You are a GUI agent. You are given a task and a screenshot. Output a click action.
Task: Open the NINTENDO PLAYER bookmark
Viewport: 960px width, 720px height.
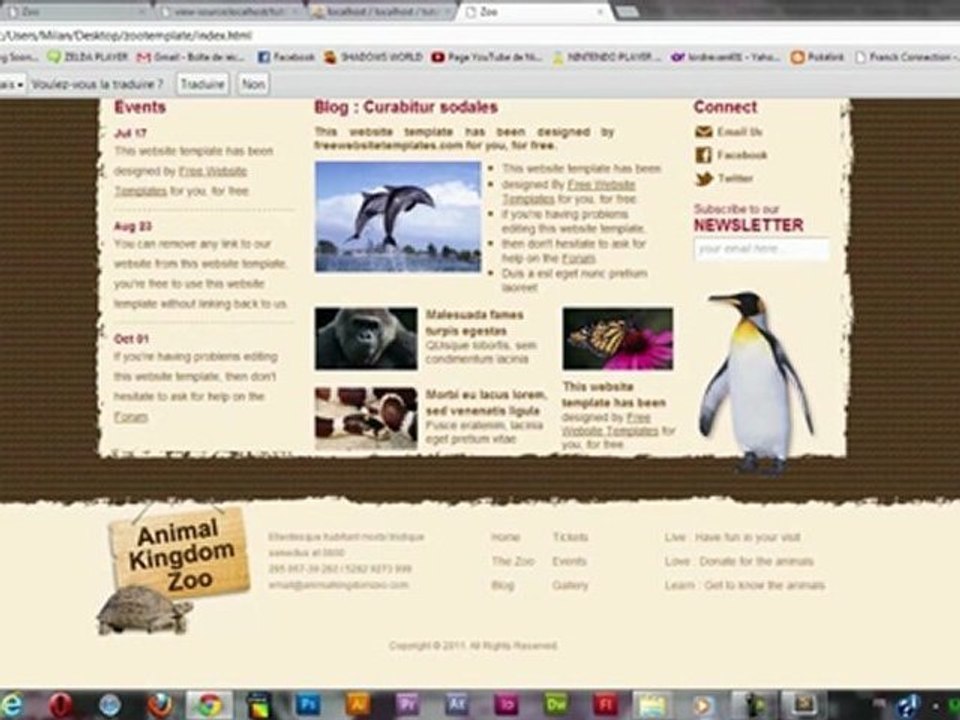click(x=606, y=57)
